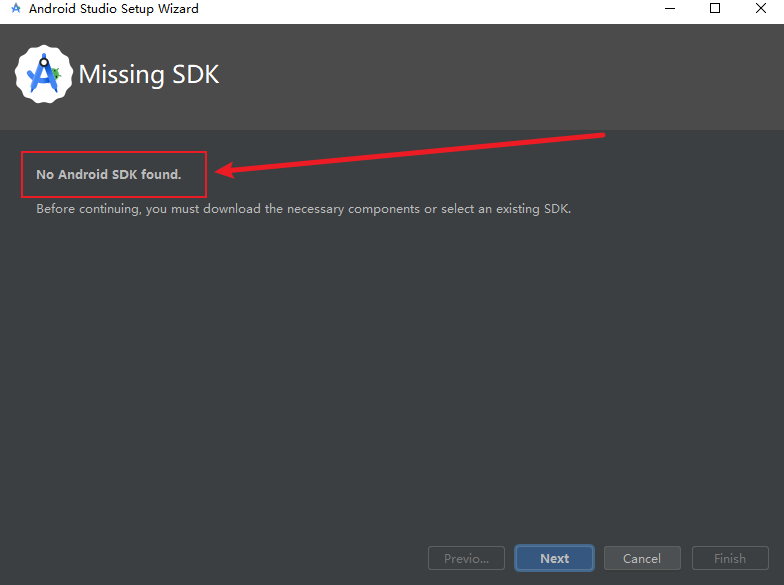This screenshot has height=585, width=784.
Task: Click the "Missing SDK" heading
Action: pos(148,75)
